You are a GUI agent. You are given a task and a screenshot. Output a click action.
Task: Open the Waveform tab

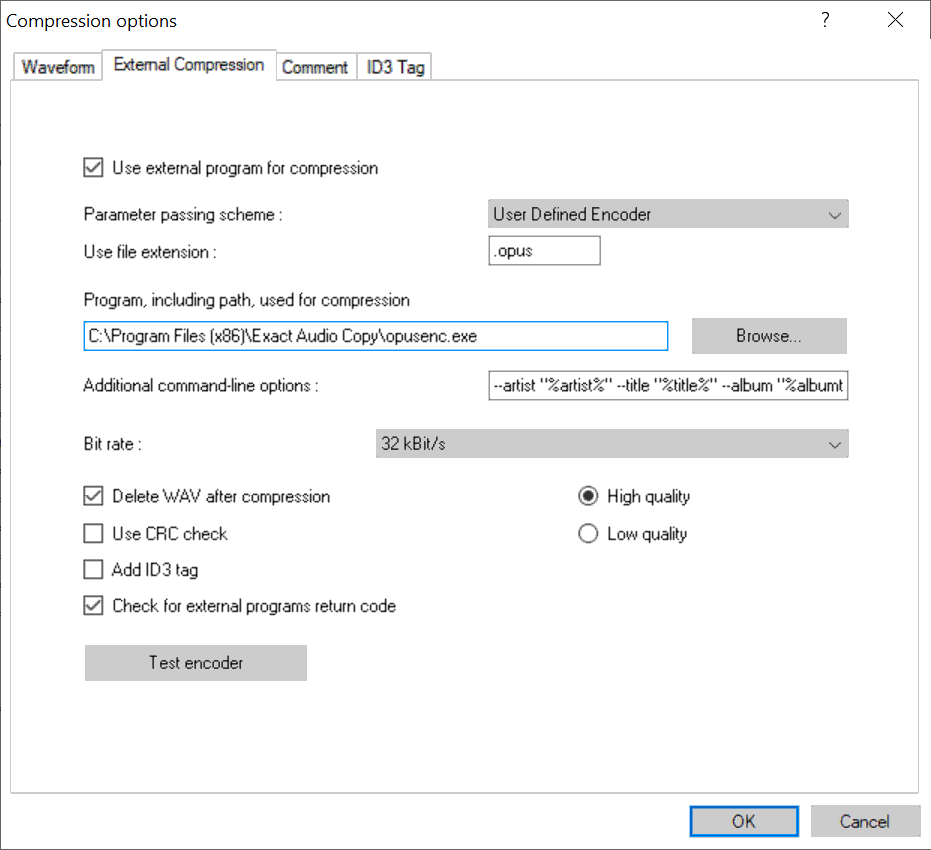[58, 67]
